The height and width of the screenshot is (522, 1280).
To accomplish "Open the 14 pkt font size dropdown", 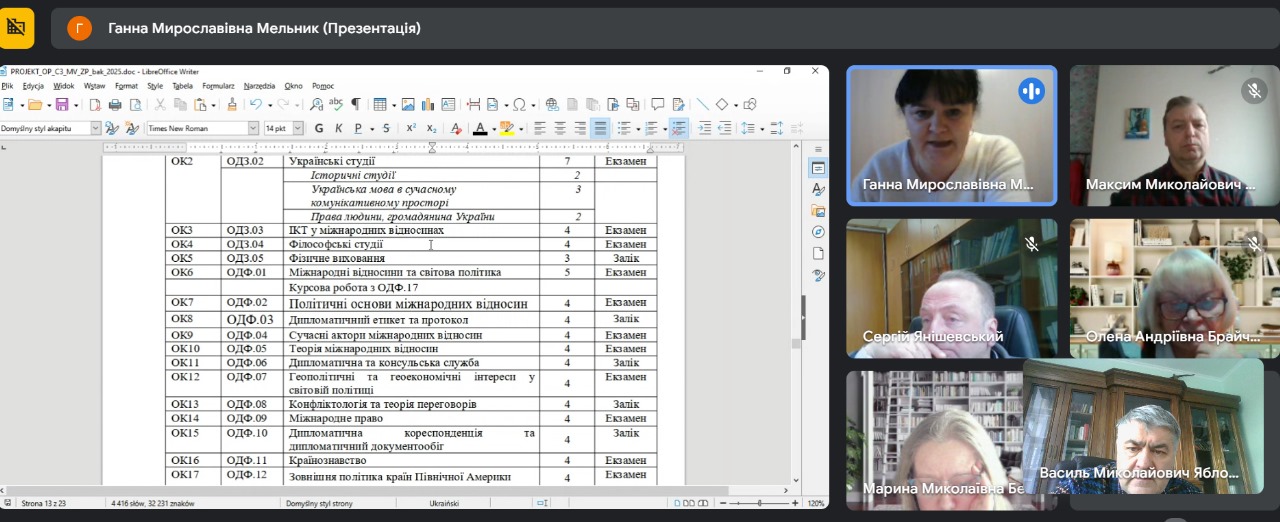I will point(297,128).
